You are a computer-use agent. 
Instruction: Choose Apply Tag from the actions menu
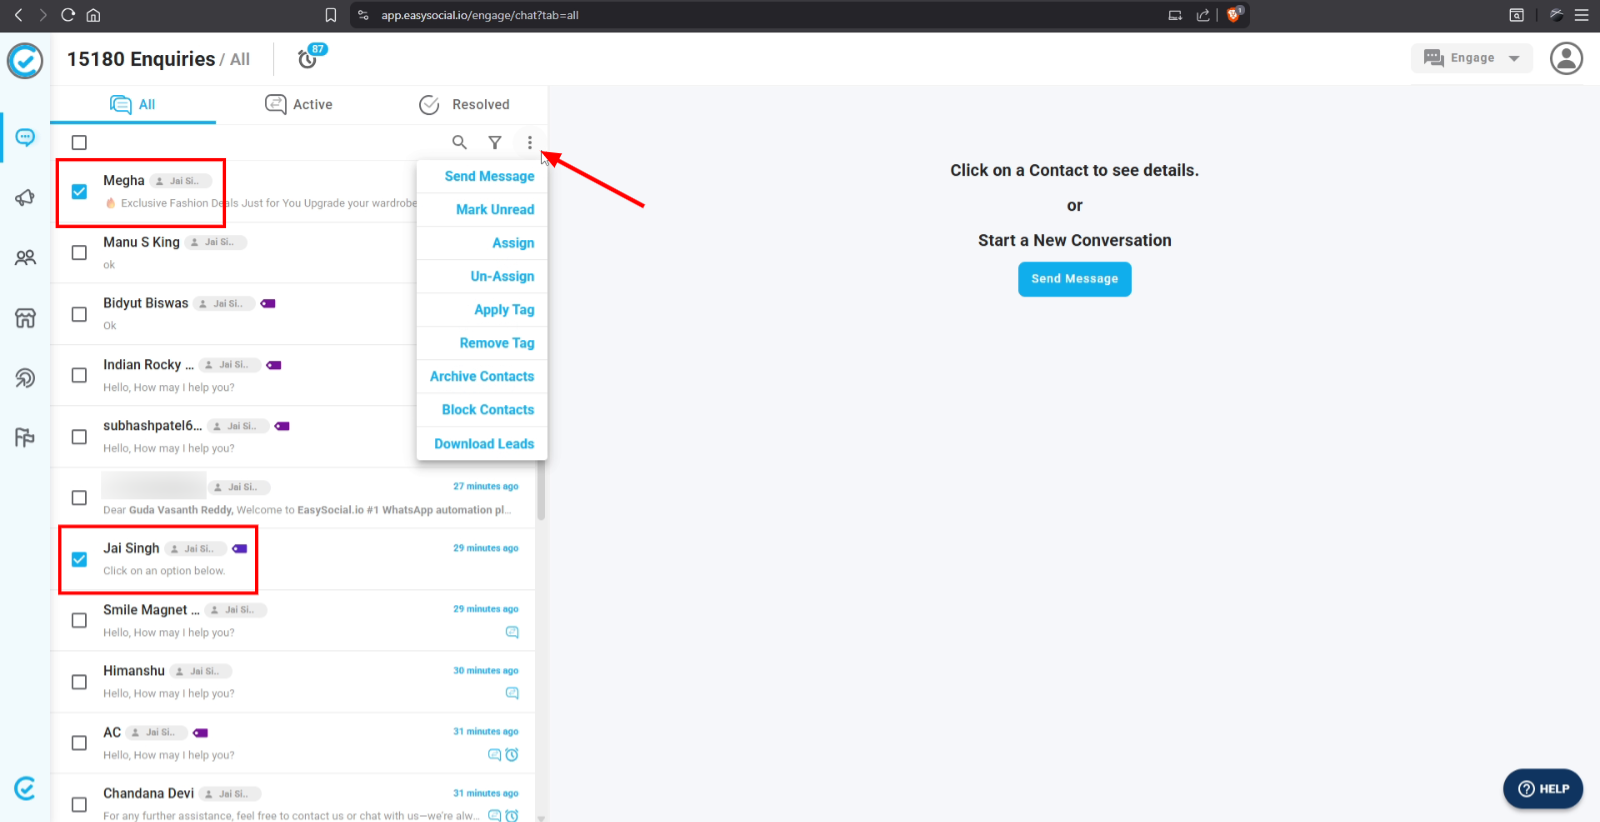504,310
